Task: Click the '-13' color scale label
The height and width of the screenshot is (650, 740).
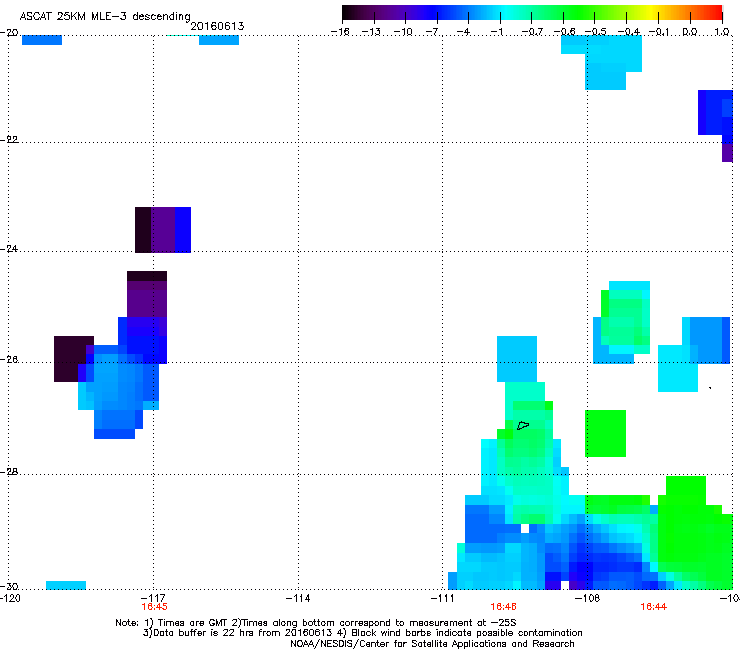Action: click(371, 32)
